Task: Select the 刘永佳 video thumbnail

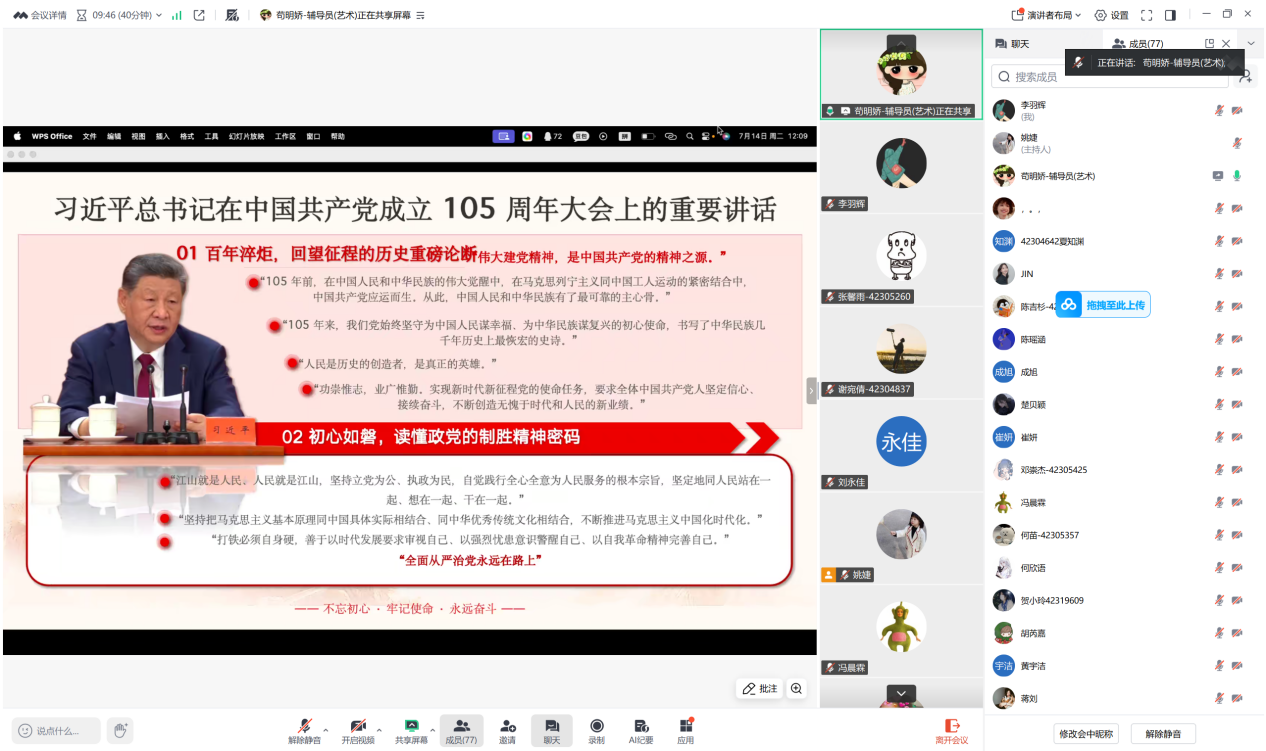Action: [901, 444]
